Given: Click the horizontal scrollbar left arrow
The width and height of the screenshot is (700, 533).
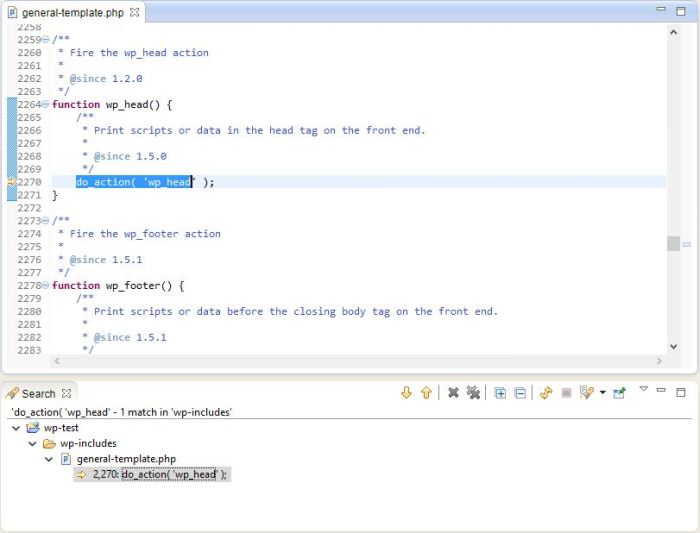Looking at the screenshot, I should click(x=57, y=361).
